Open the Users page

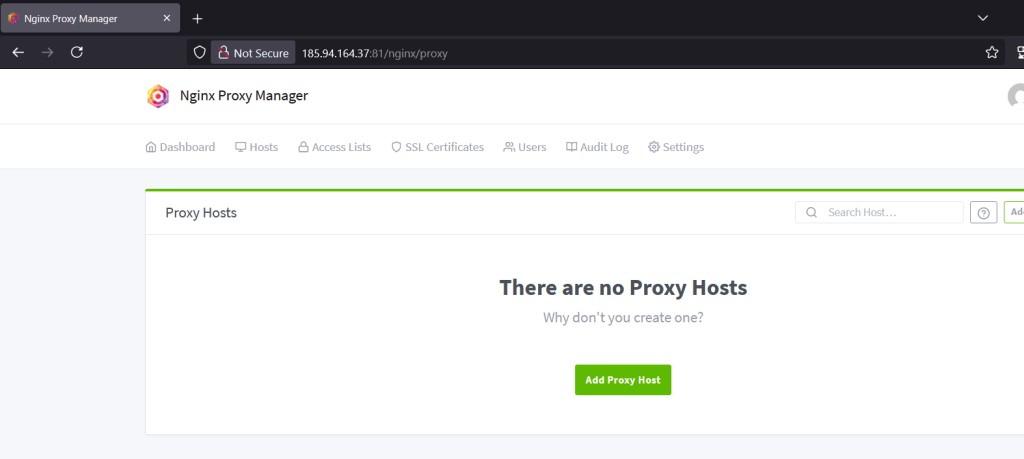[x=524, y=147]
